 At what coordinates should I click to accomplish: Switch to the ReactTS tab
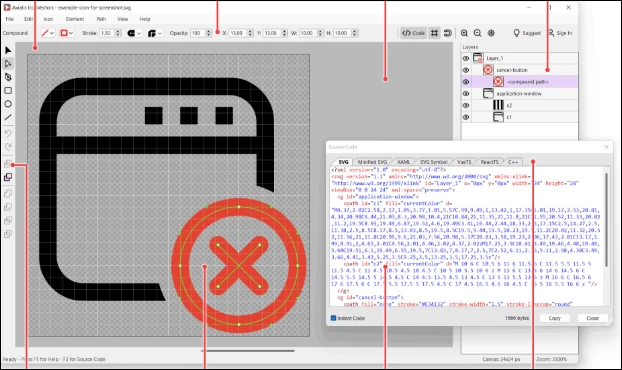(490, 162)
